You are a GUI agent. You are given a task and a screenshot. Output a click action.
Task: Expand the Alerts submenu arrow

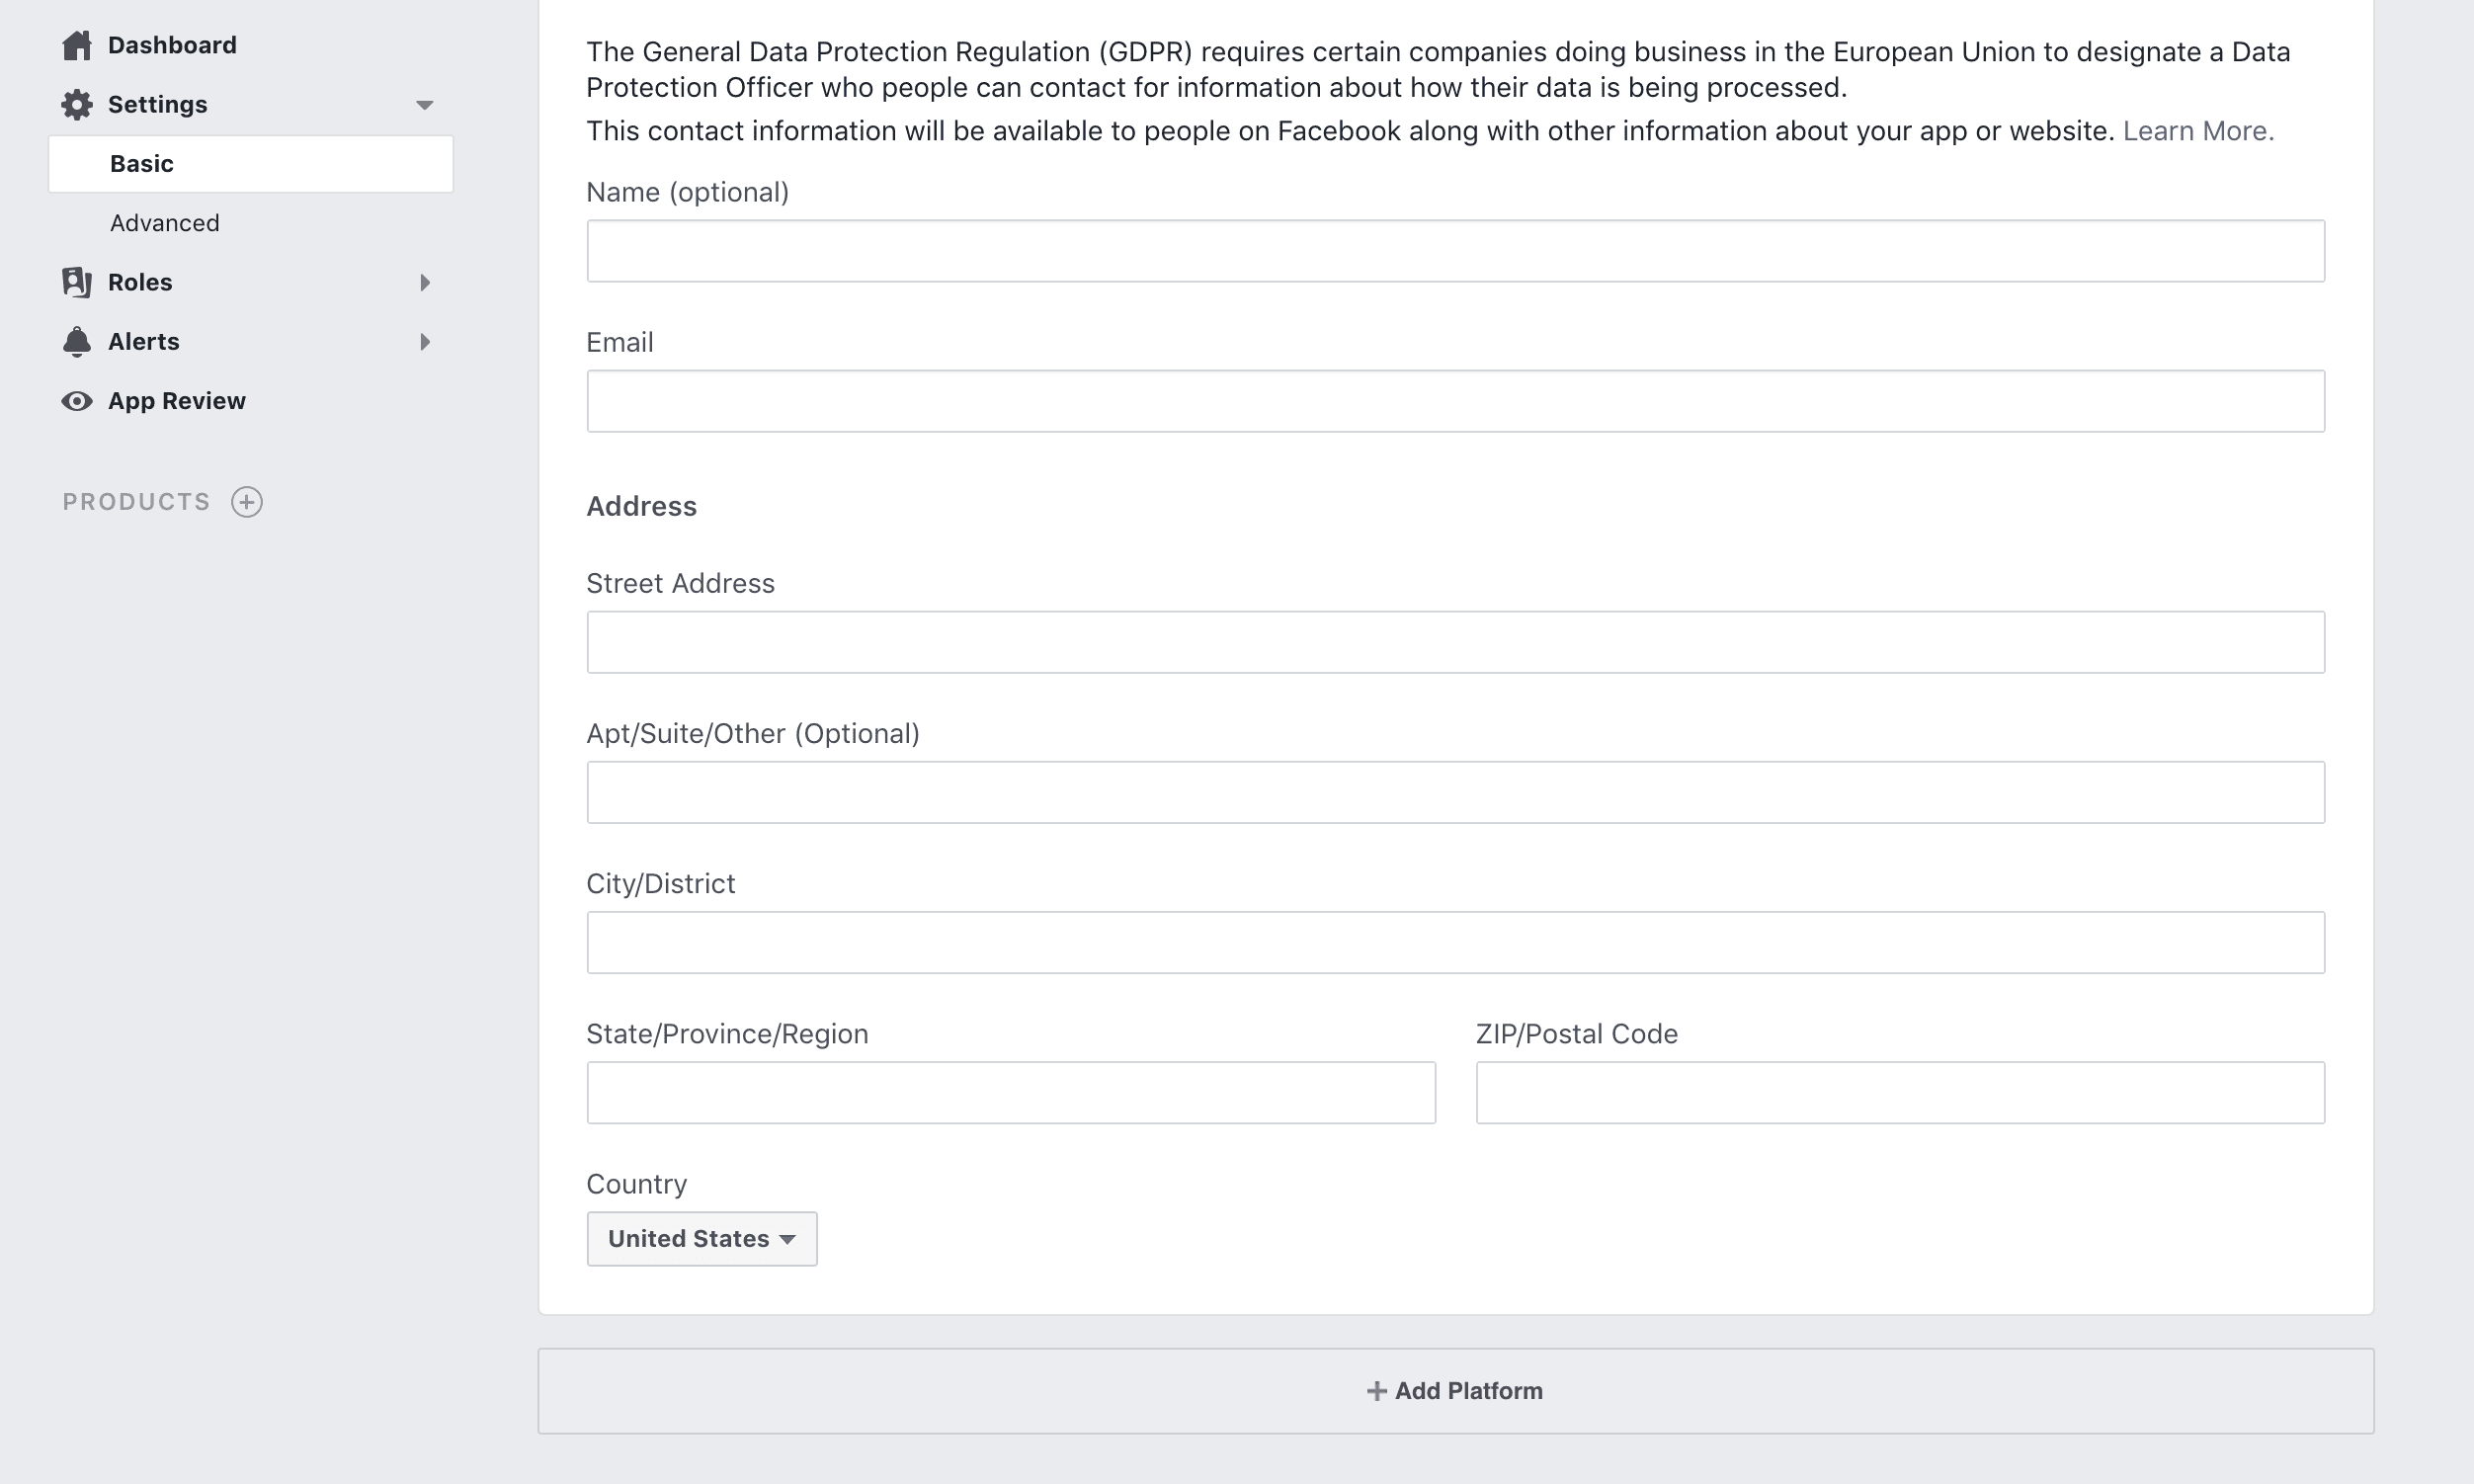pyautogui.click(x=425, y=342)
